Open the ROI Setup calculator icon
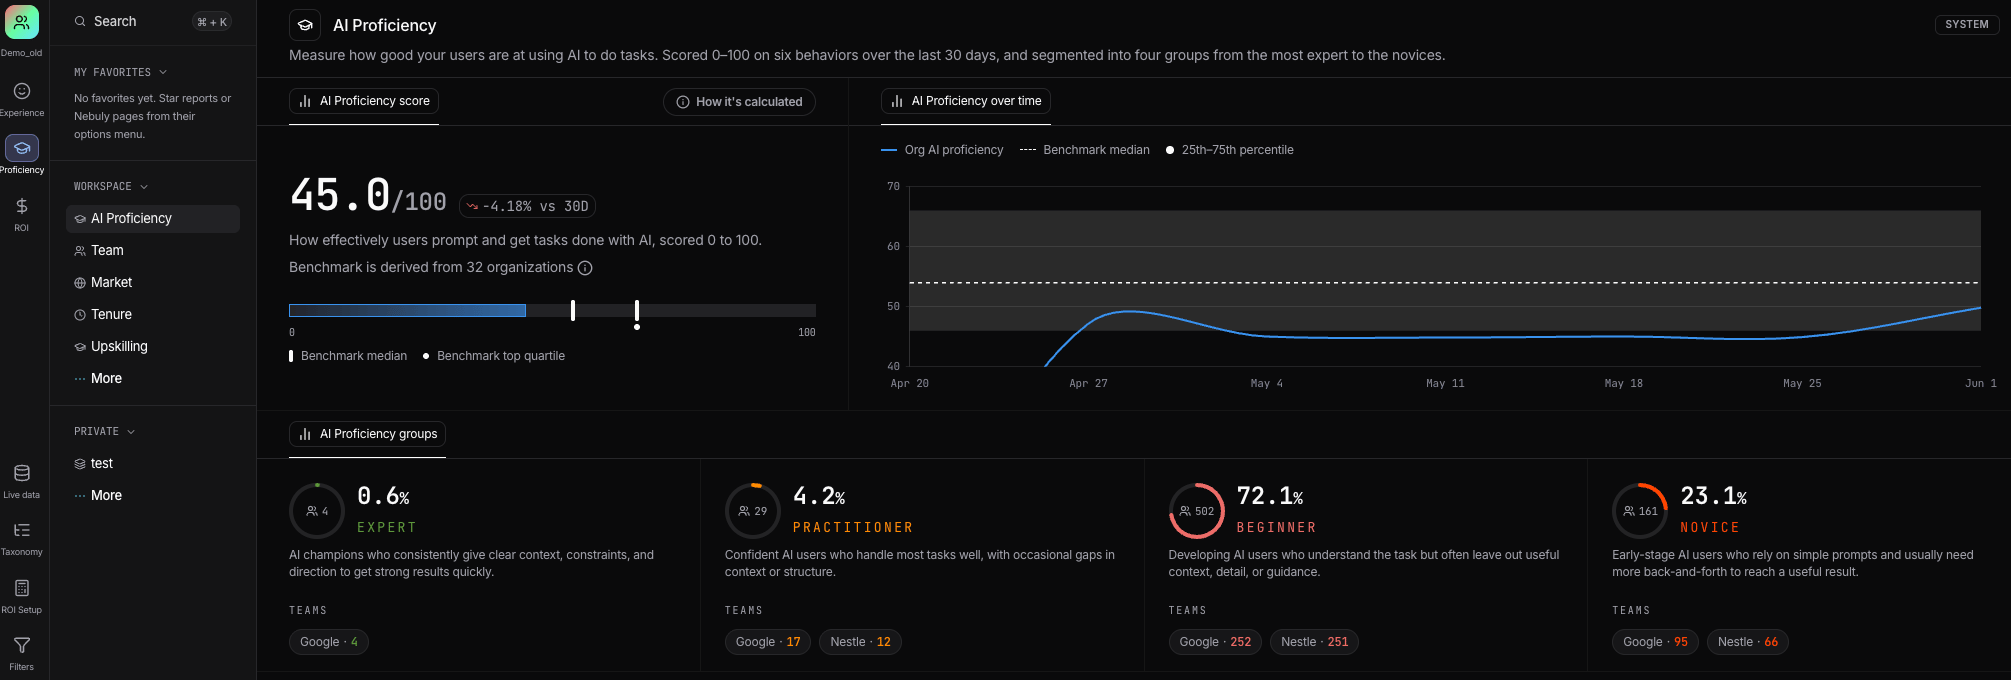The image size is (2011, 680). [x=22, y=588]
